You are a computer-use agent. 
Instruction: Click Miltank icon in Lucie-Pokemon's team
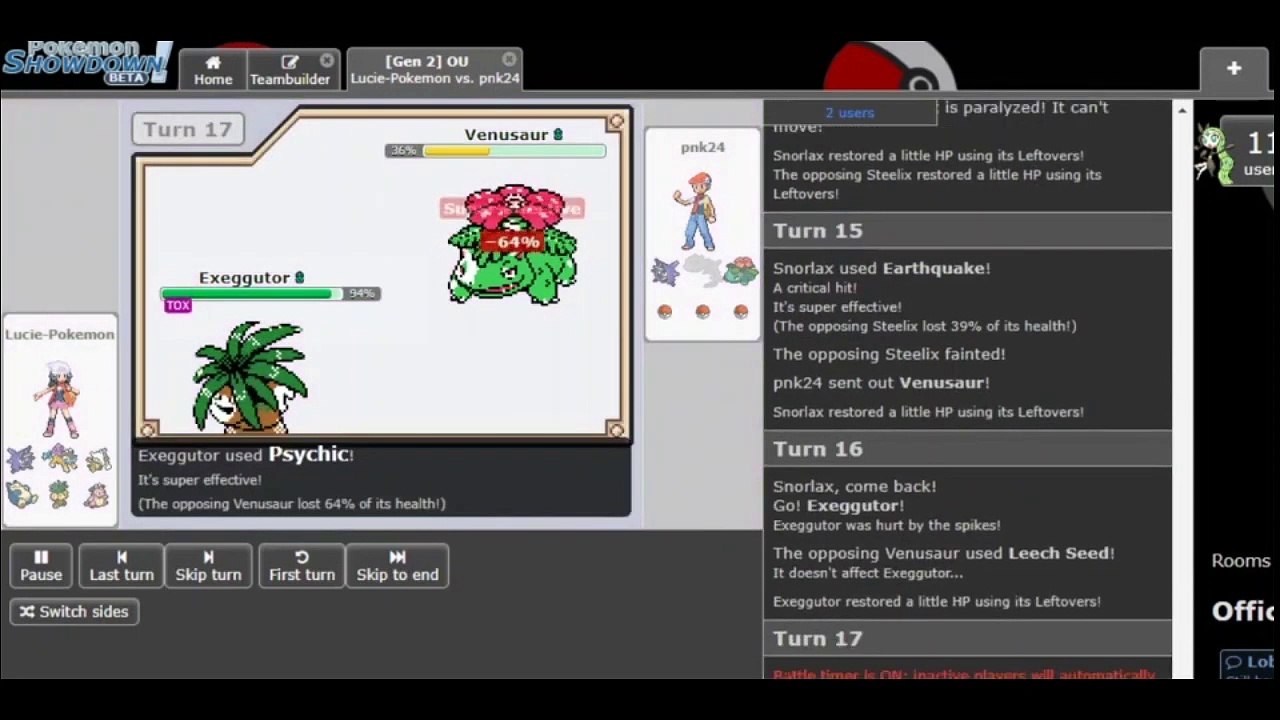(97, 494)
